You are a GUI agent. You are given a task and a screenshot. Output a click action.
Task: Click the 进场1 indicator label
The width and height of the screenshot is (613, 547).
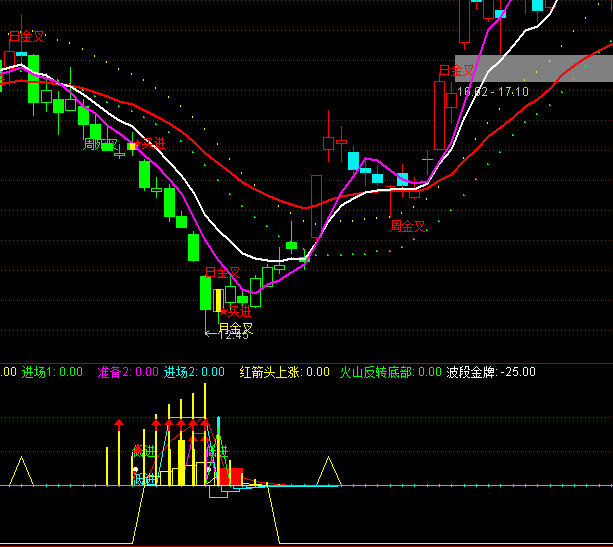38,372
